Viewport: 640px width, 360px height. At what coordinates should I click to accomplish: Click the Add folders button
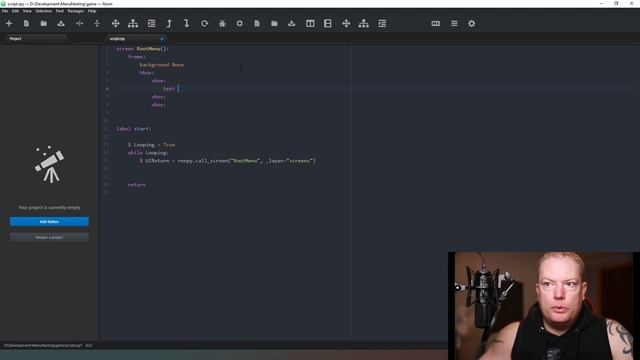pyautogui.click(x=49, y=222)
